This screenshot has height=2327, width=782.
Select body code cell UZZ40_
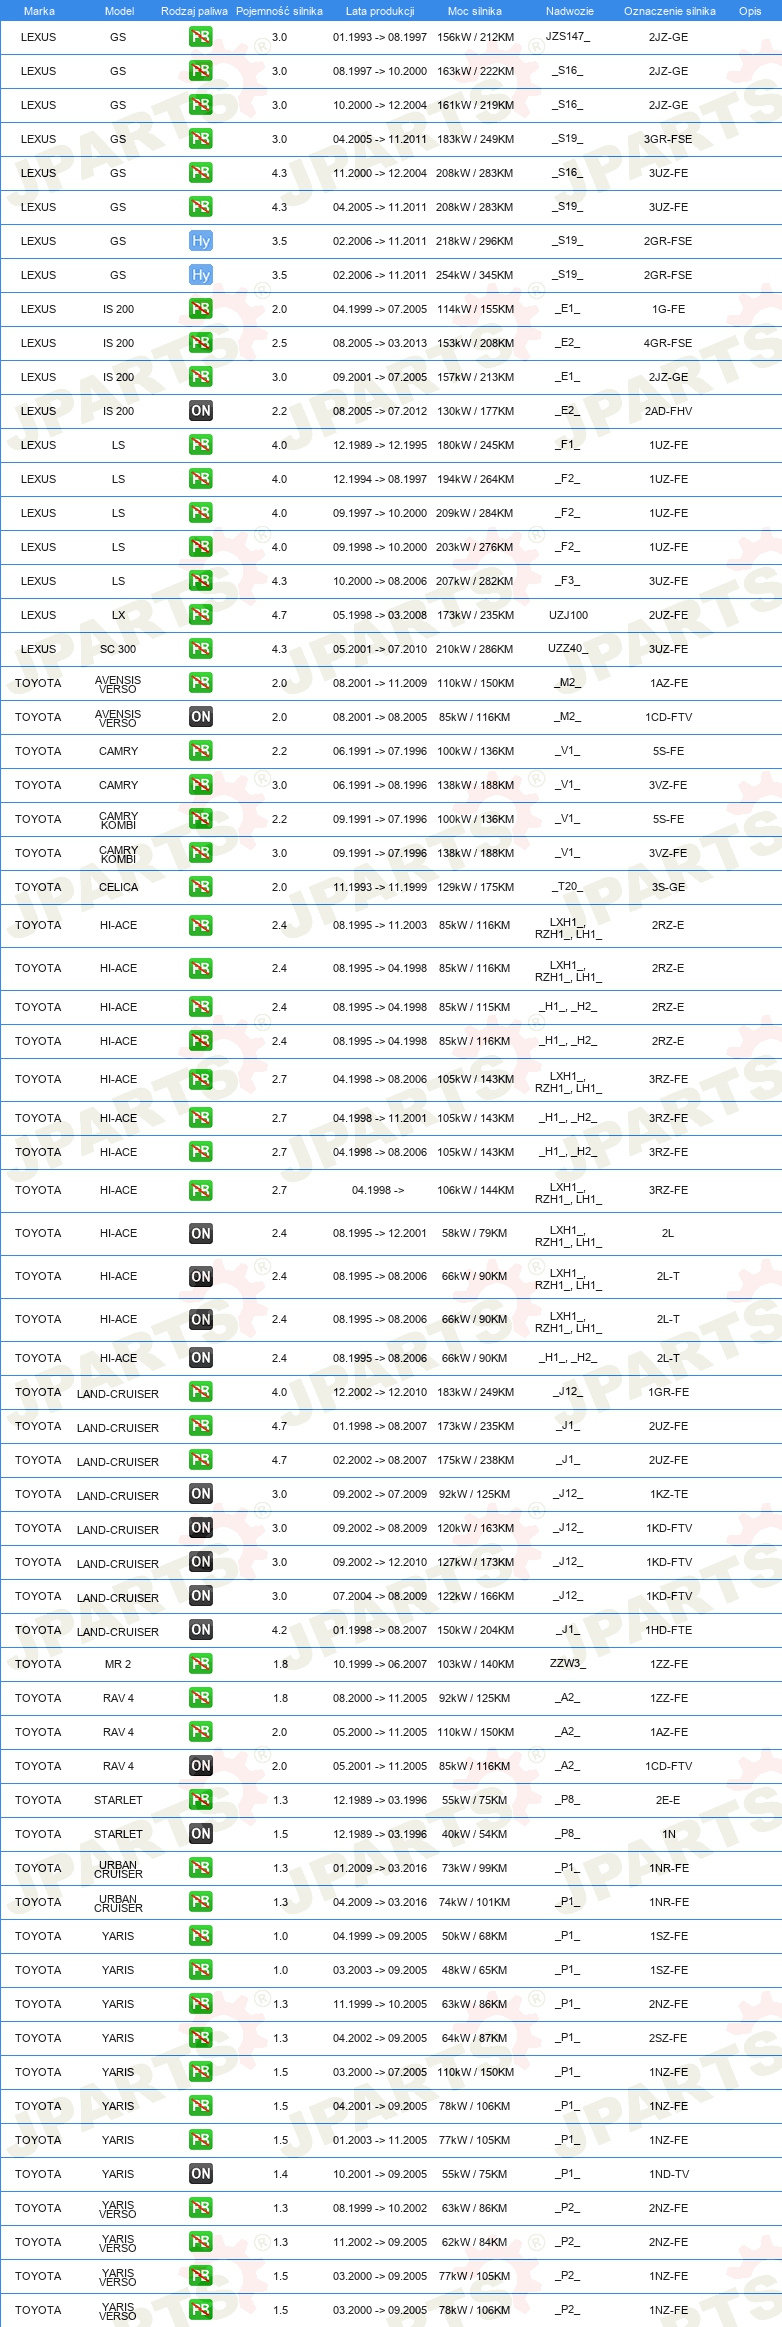pos(568,648)
